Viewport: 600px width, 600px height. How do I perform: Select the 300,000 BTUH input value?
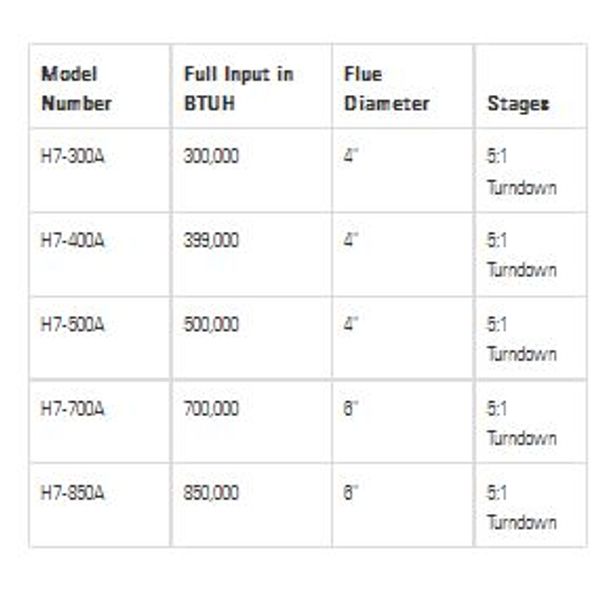point(211,156)
